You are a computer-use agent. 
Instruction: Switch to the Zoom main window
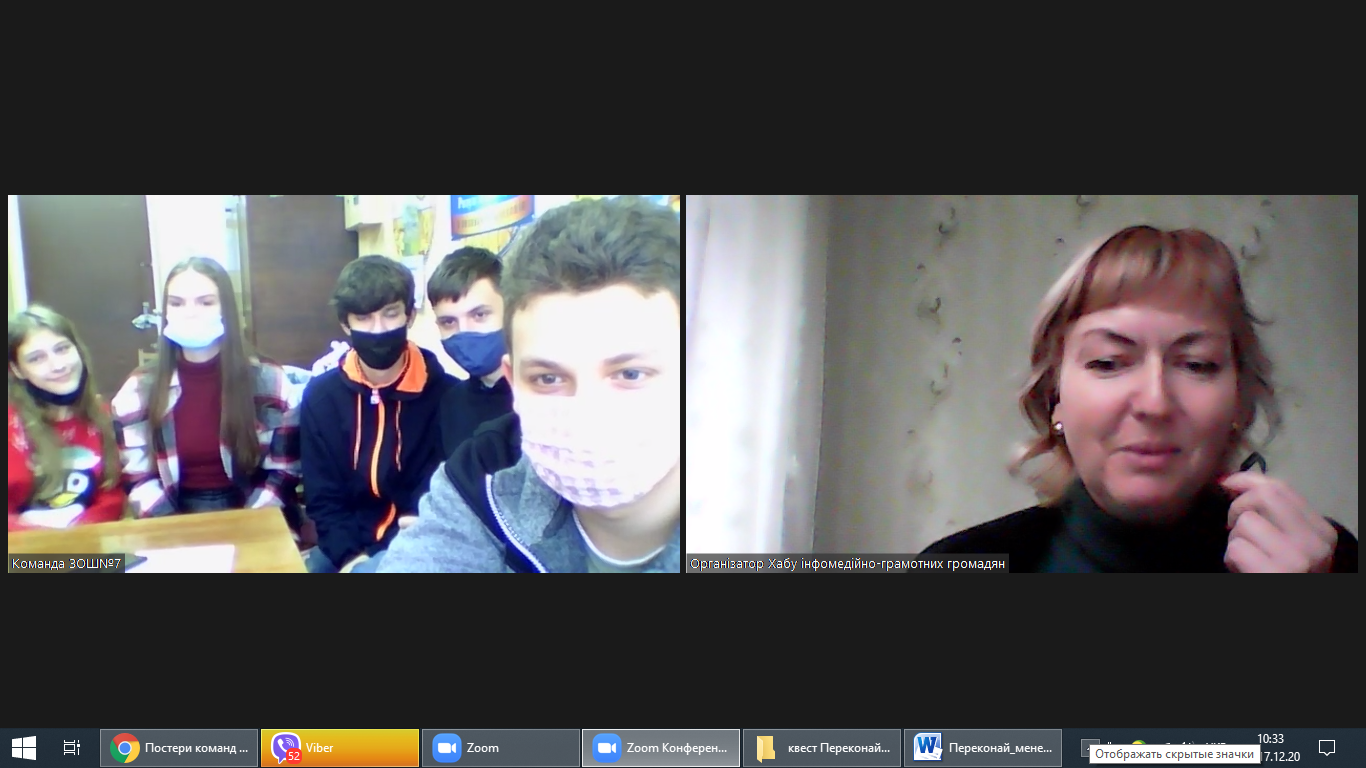[x=500, y=747]
